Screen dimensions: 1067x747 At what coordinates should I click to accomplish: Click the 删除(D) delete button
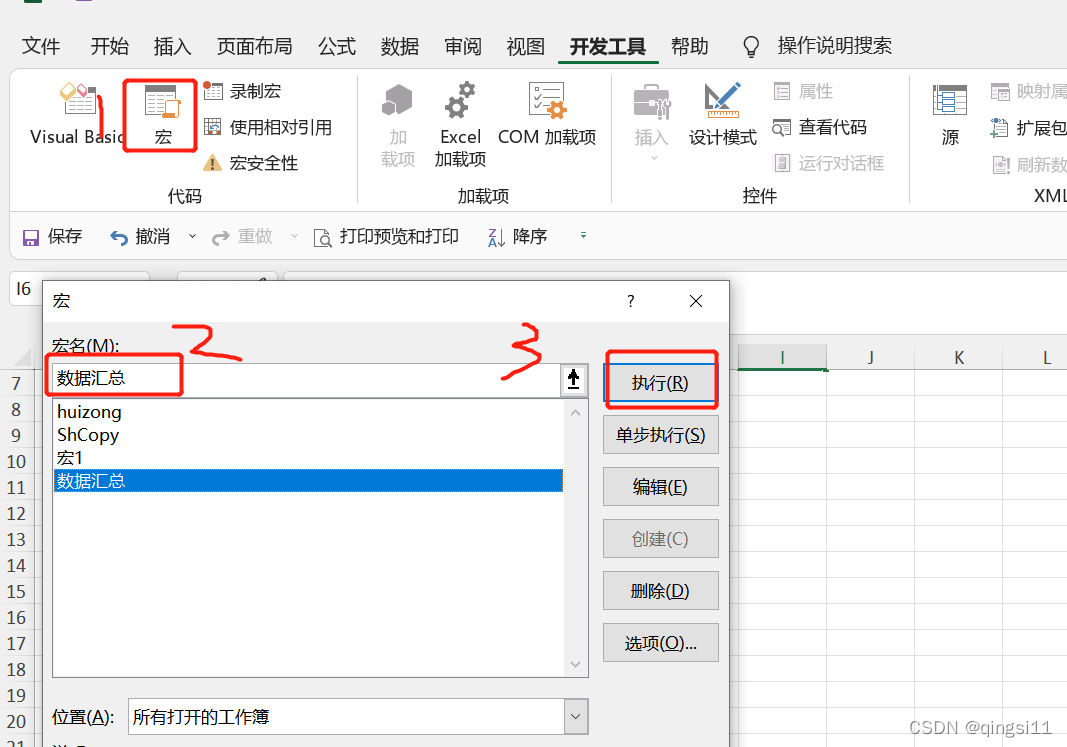(660, 591)
